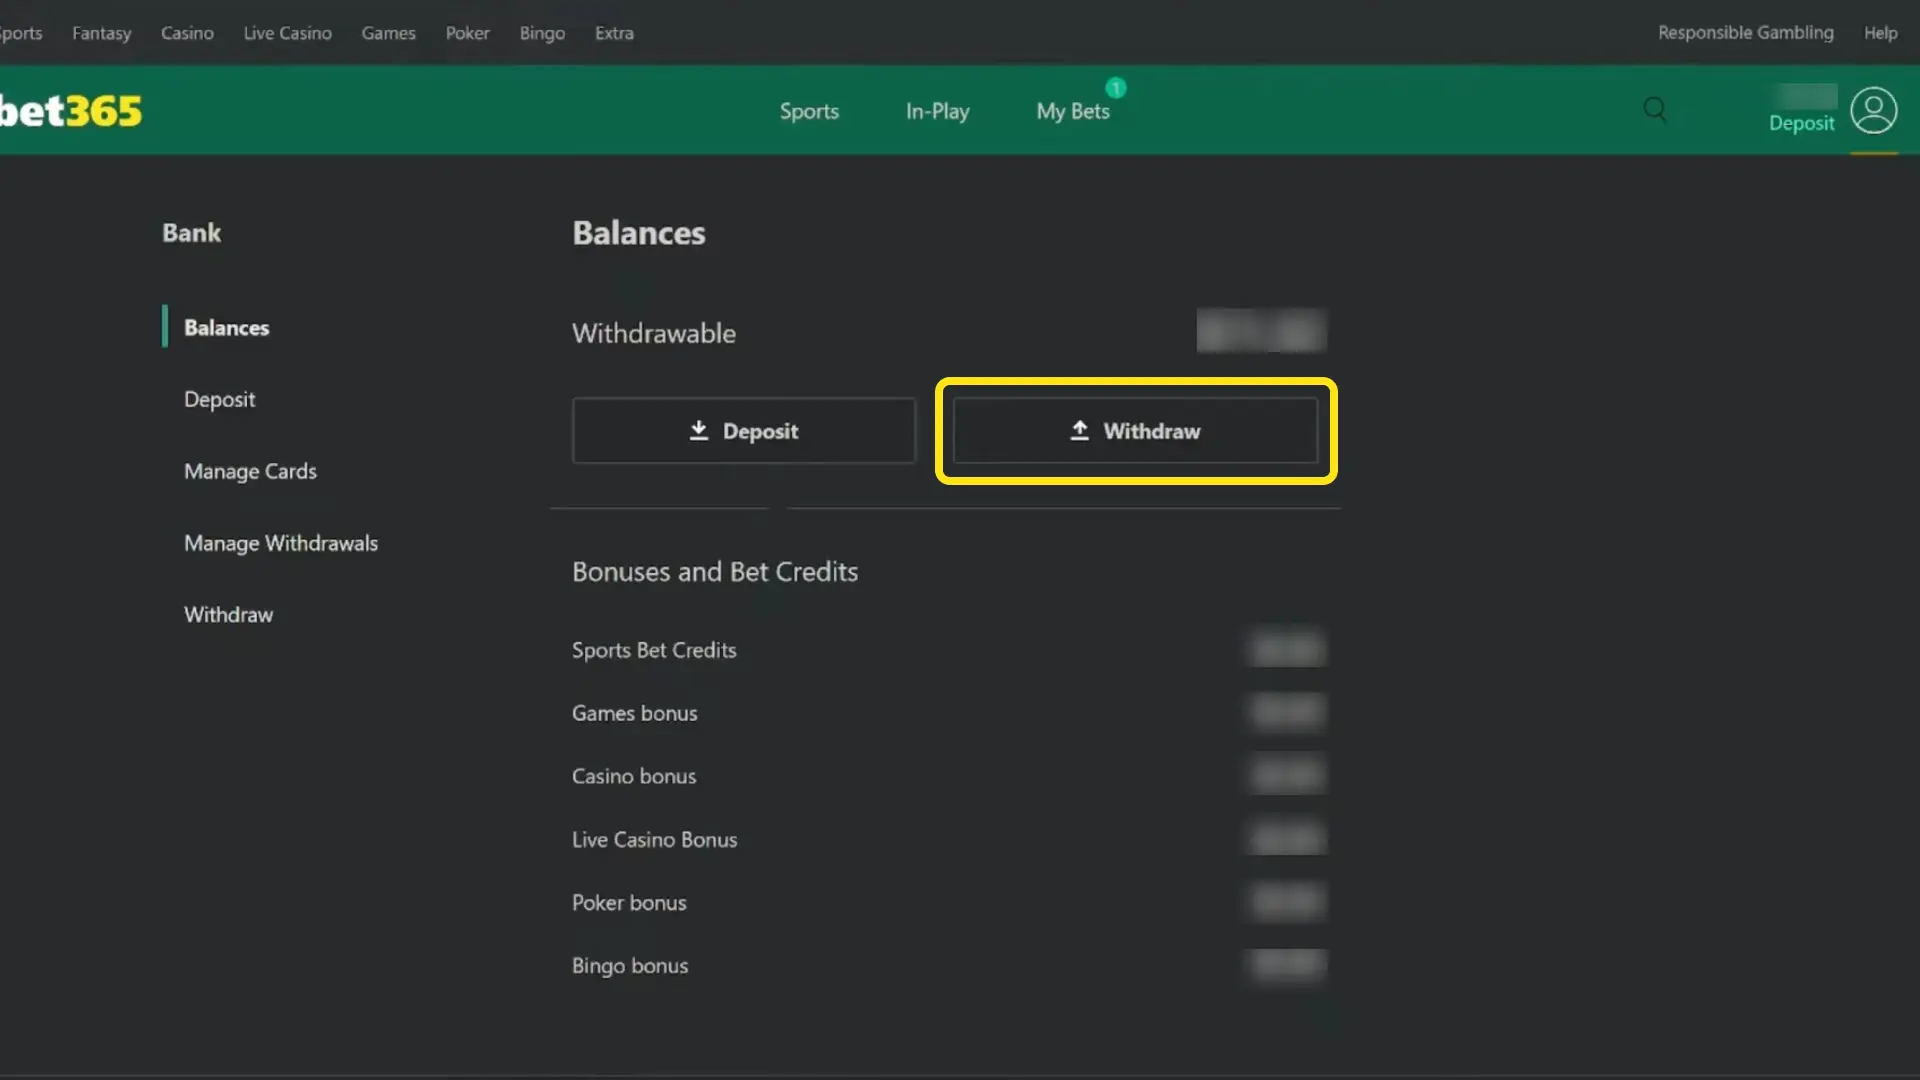Open the account profile icon
1920x1080 pixels.
1873,110
